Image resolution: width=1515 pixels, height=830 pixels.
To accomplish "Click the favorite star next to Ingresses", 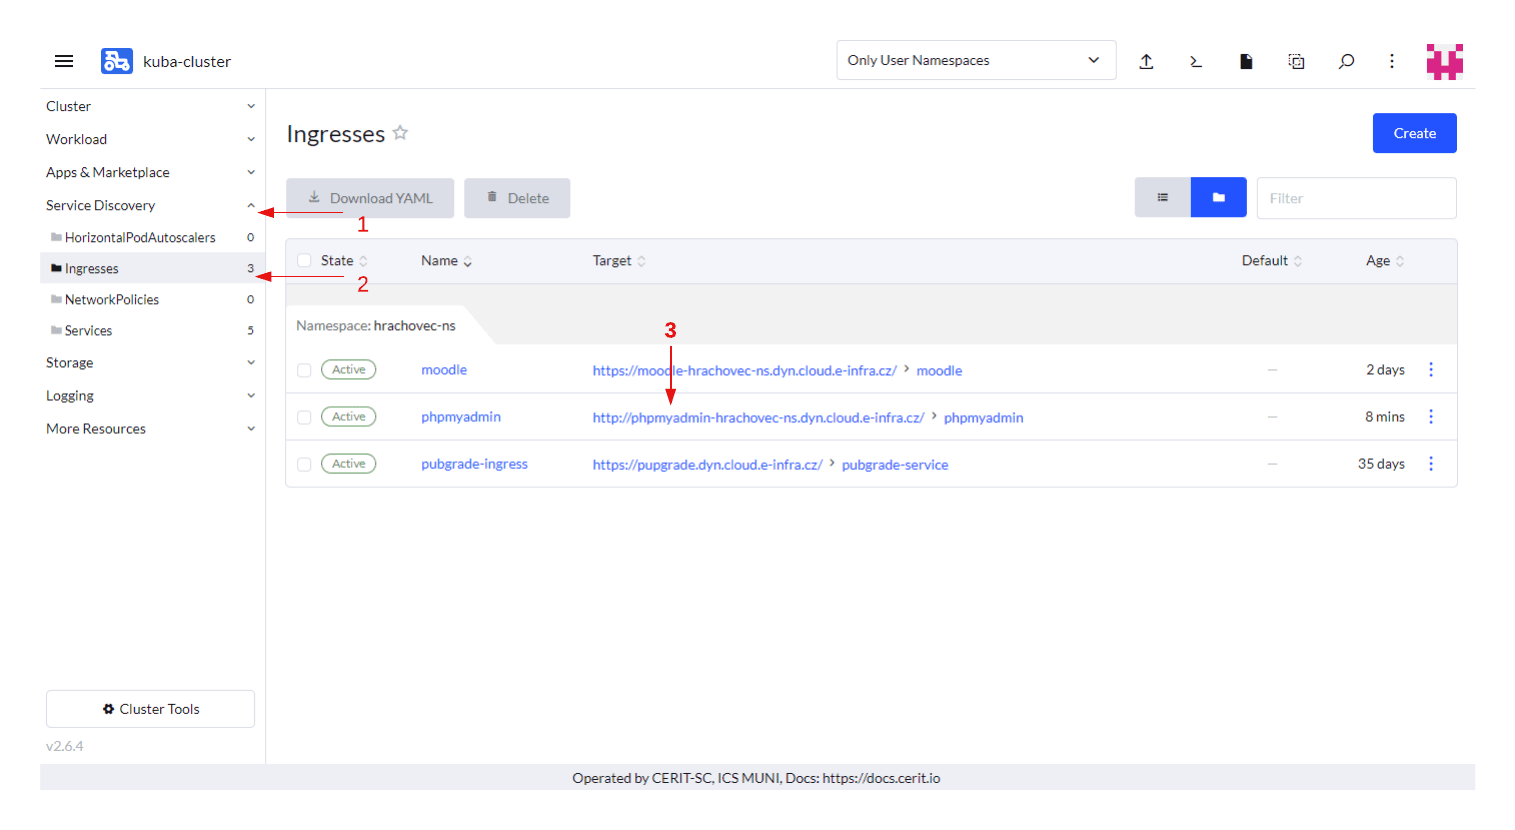I will pyautogui.click(x=400, y=133).
